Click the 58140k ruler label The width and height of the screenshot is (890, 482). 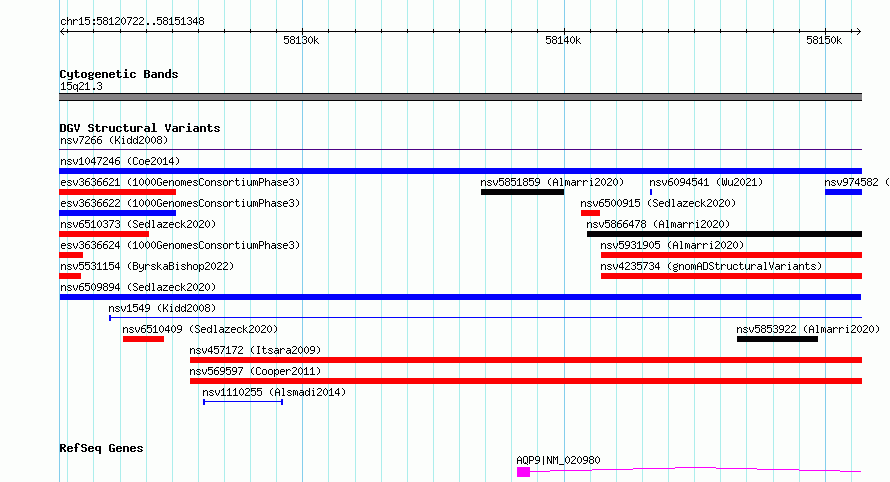[x=562, y=40]
